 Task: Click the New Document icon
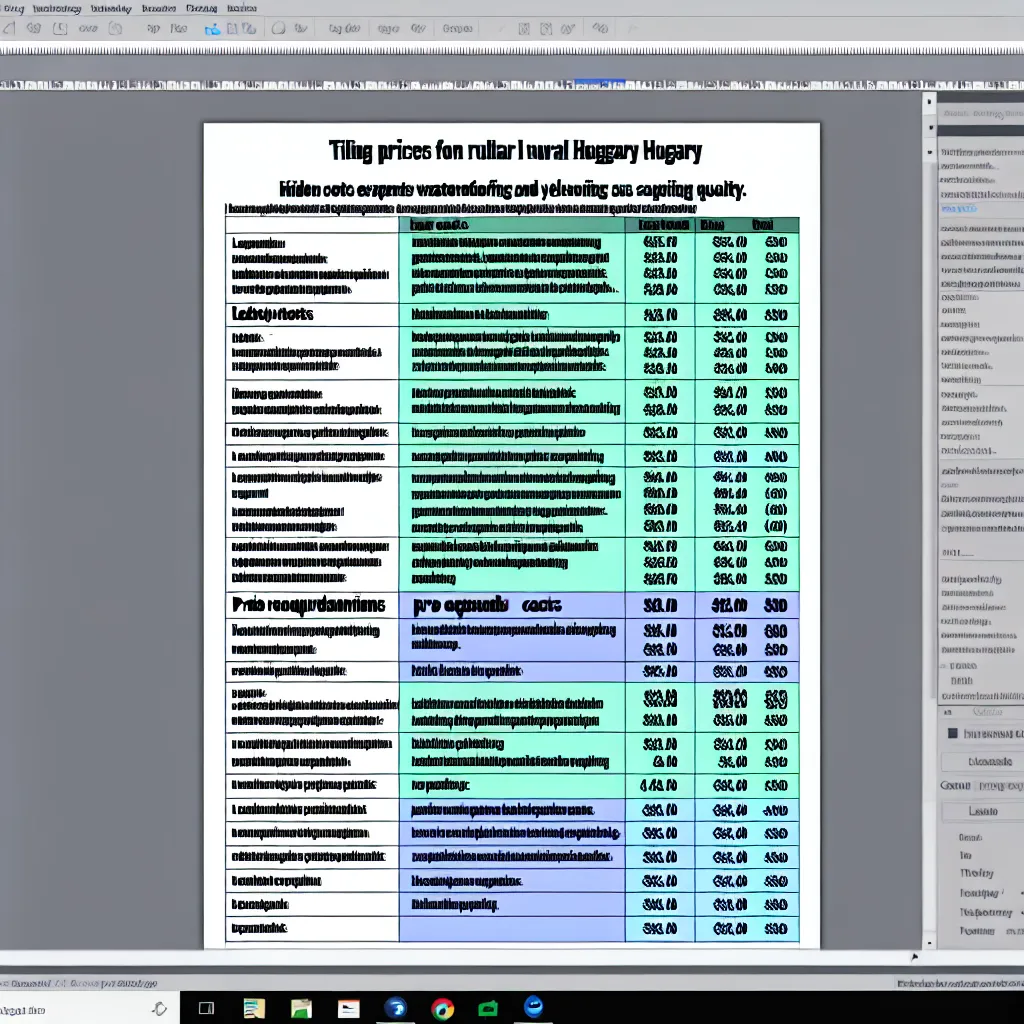click(8, 28)
